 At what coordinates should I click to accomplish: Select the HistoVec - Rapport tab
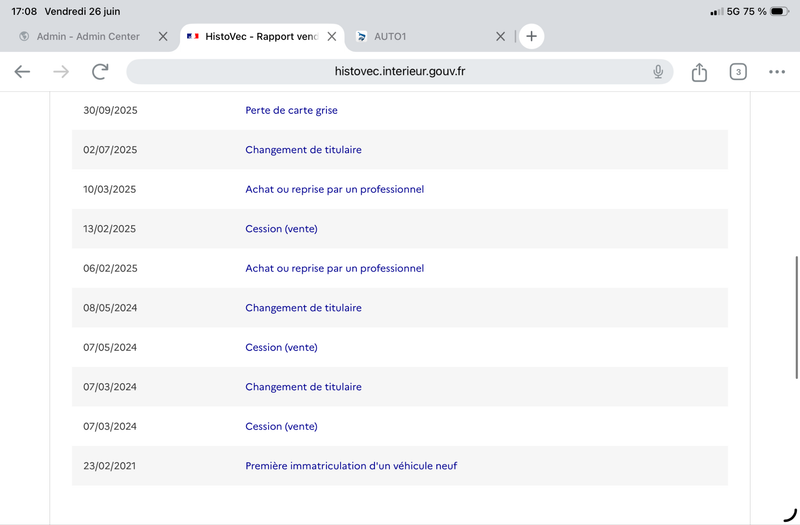pyautogui.click(x=262, y=36)
